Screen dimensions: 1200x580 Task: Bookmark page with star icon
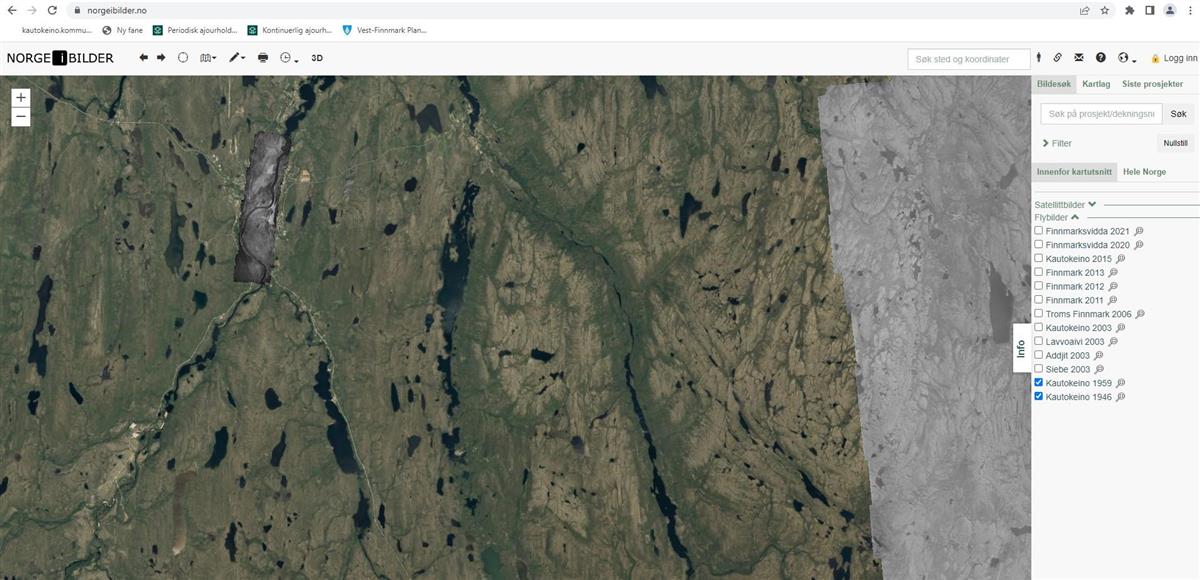click(1105, 10)
